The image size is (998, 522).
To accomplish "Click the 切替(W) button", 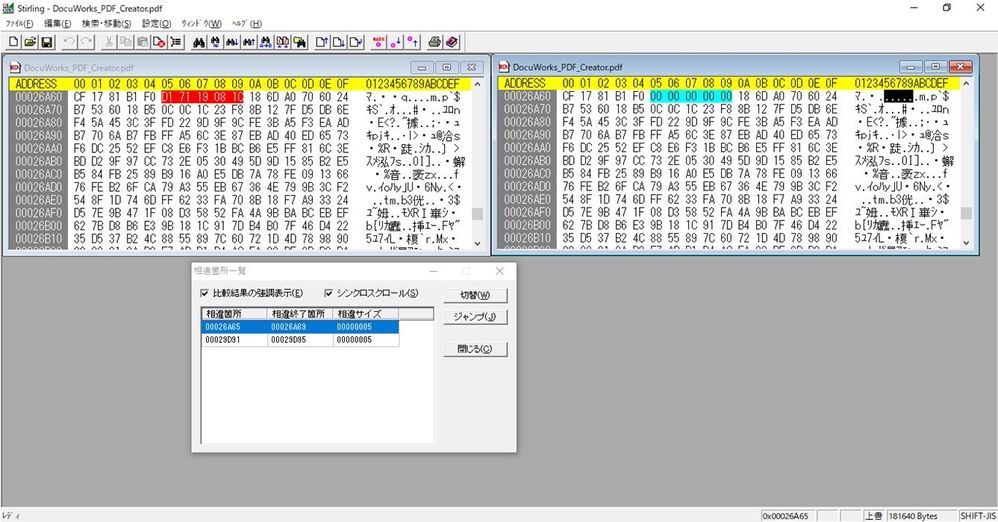I will [475, 295].
